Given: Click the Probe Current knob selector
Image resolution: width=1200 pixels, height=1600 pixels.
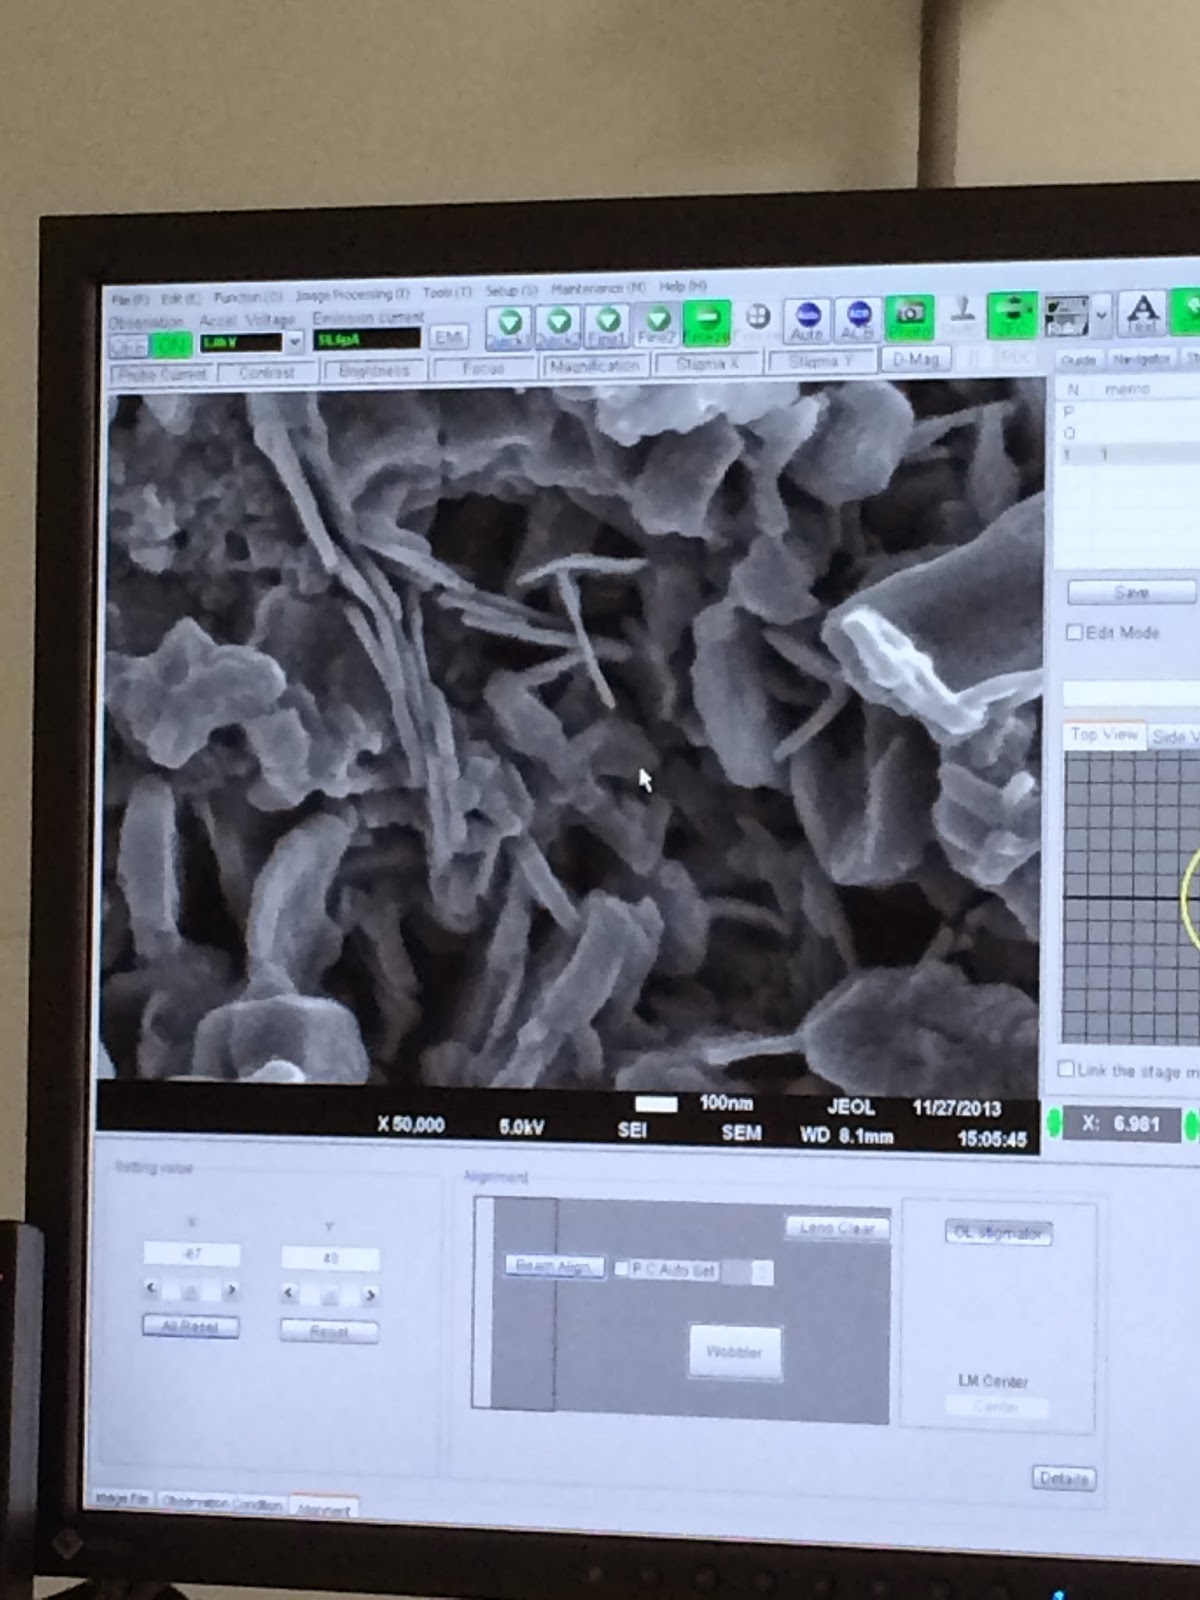Looking at the screenshot, I should pyautogui.click(x=162, y=375).
